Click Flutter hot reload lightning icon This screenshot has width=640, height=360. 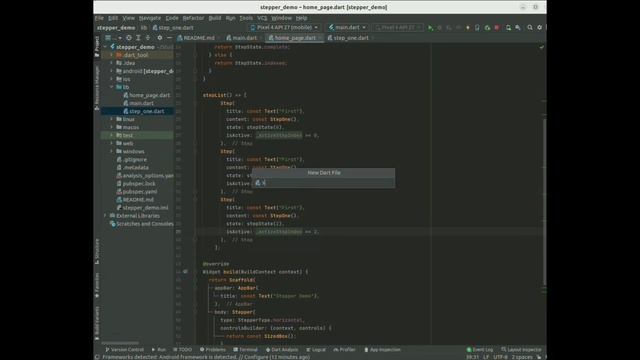(x=468, y=27)
